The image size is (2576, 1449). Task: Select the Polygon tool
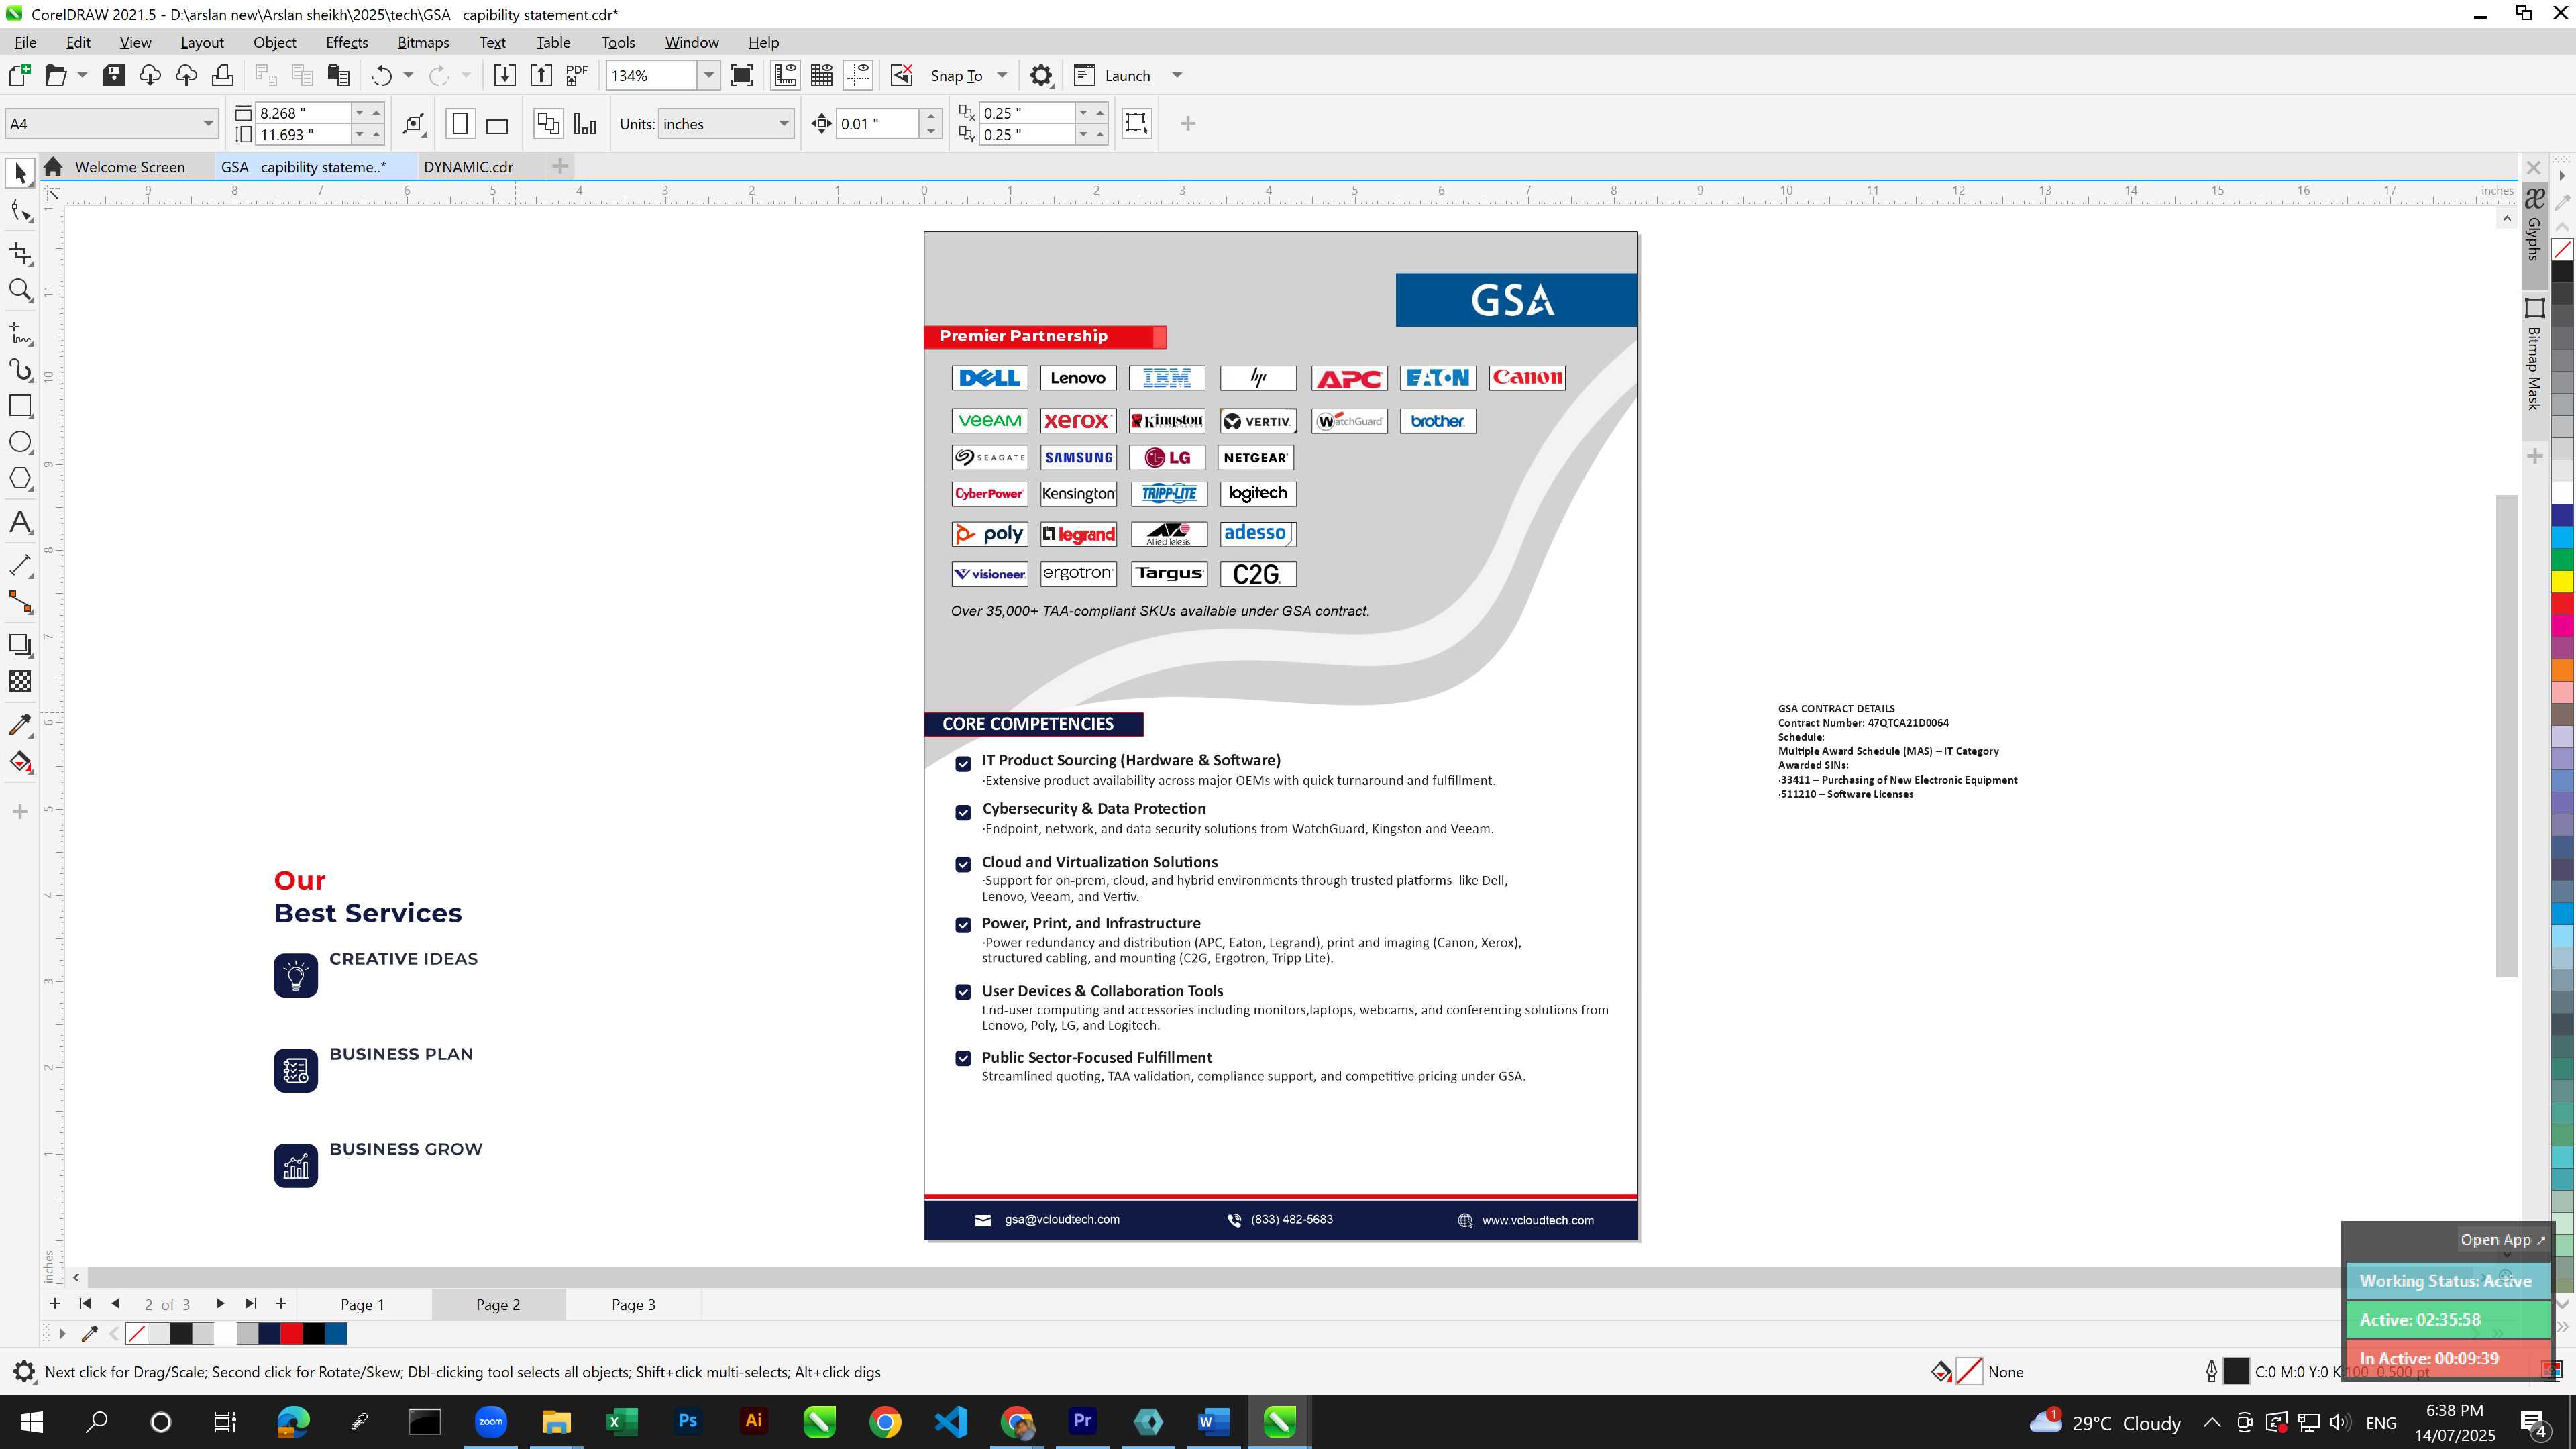20,479
